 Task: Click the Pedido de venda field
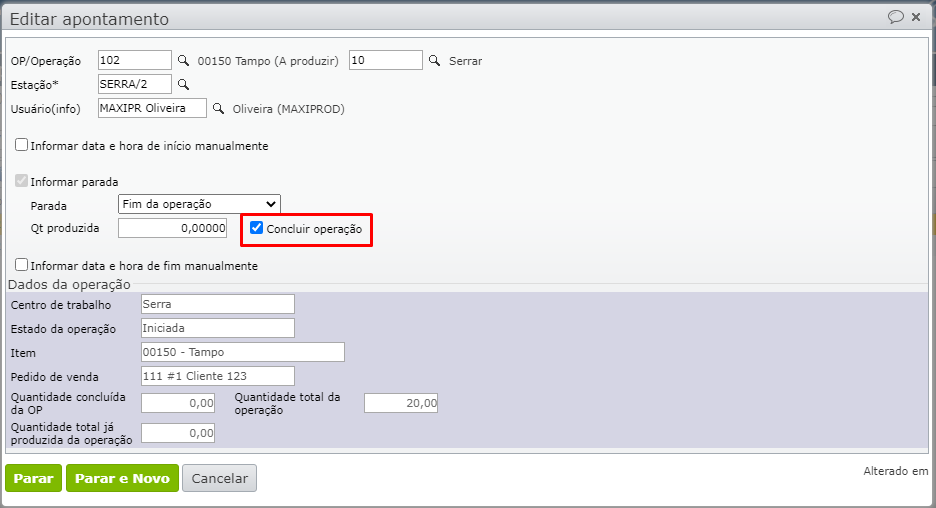tap(218, 376)
